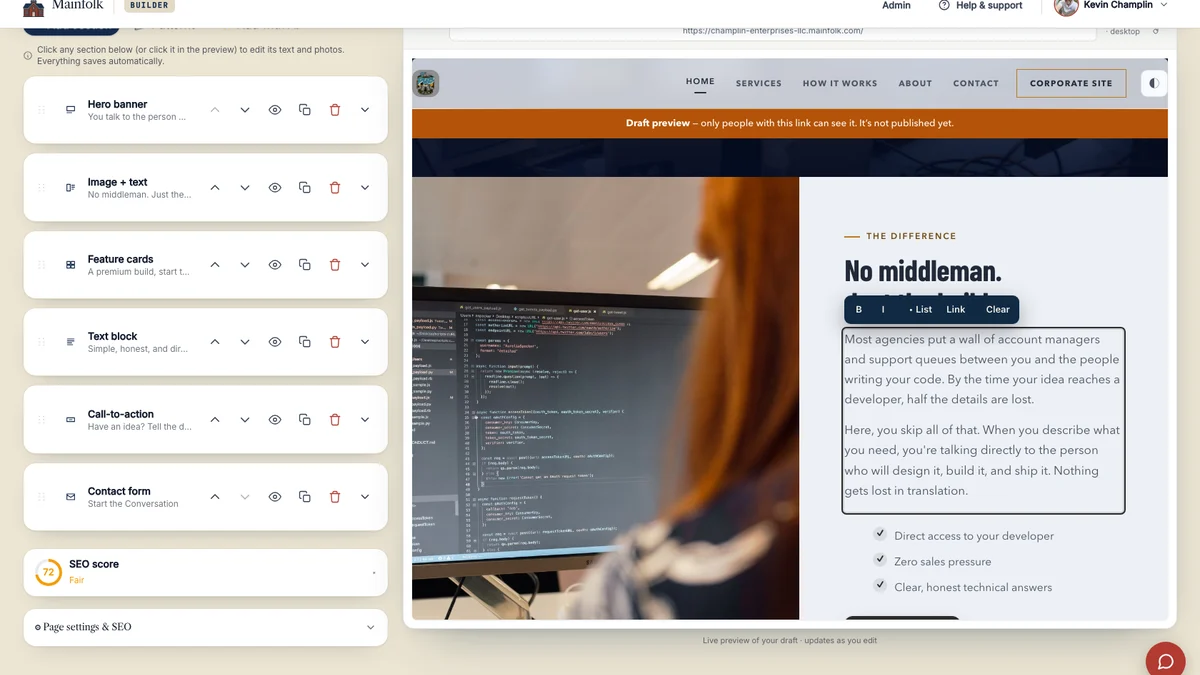Move the Call-to-action section up
The width and height of the screenshot is (1200, 675).
tap(215, 420)
